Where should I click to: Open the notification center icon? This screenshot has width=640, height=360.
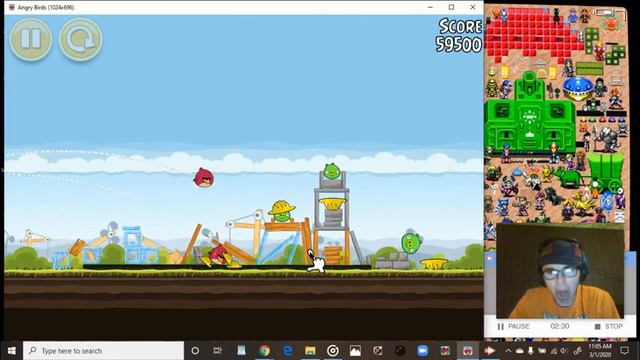pos(624,351)
